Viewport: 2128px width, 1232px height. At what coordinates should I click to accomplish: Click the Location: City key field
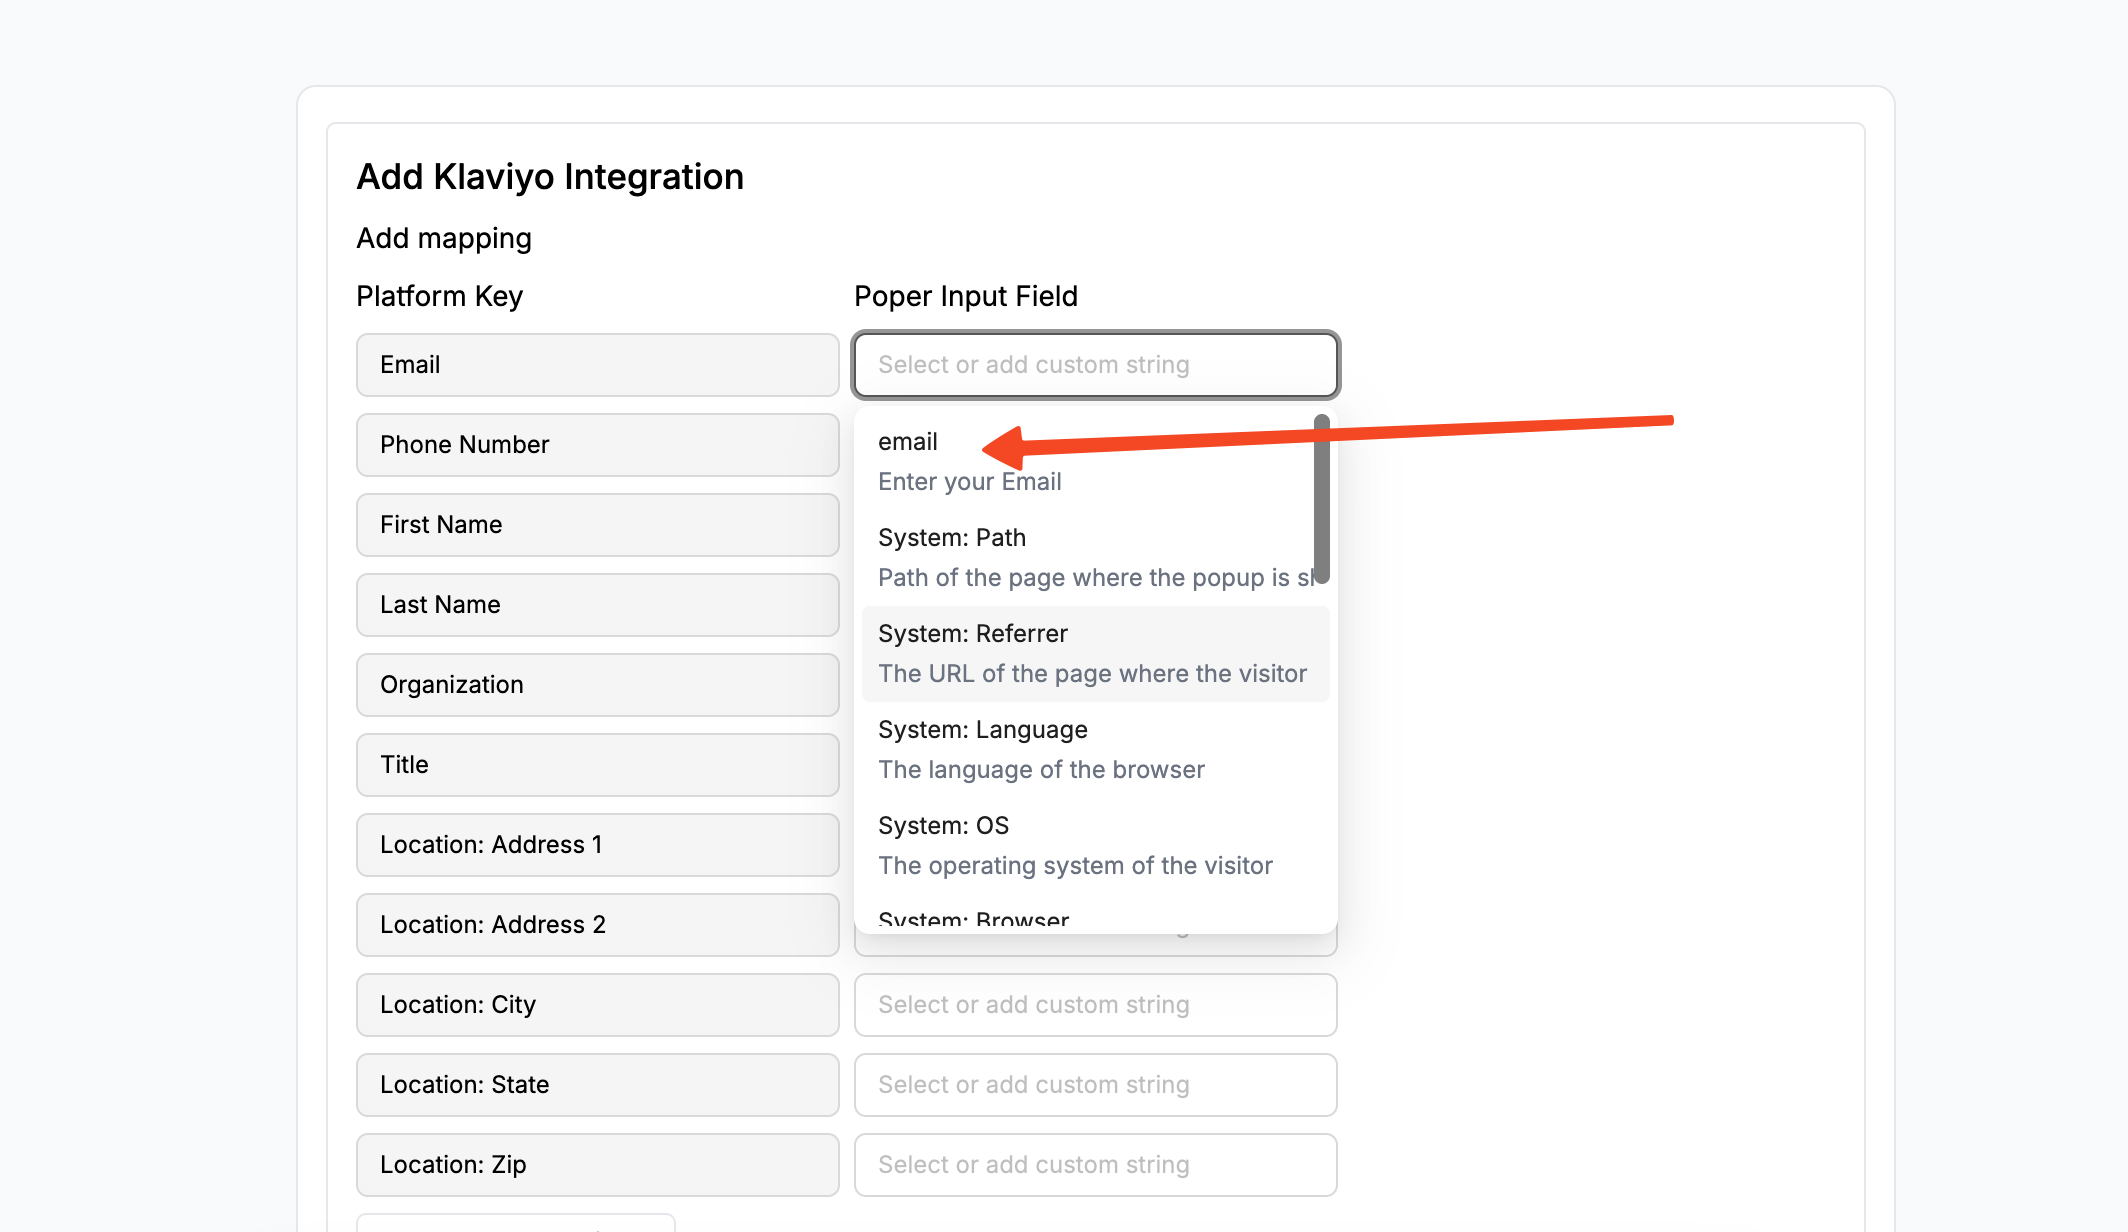[x=598, y=1005]
